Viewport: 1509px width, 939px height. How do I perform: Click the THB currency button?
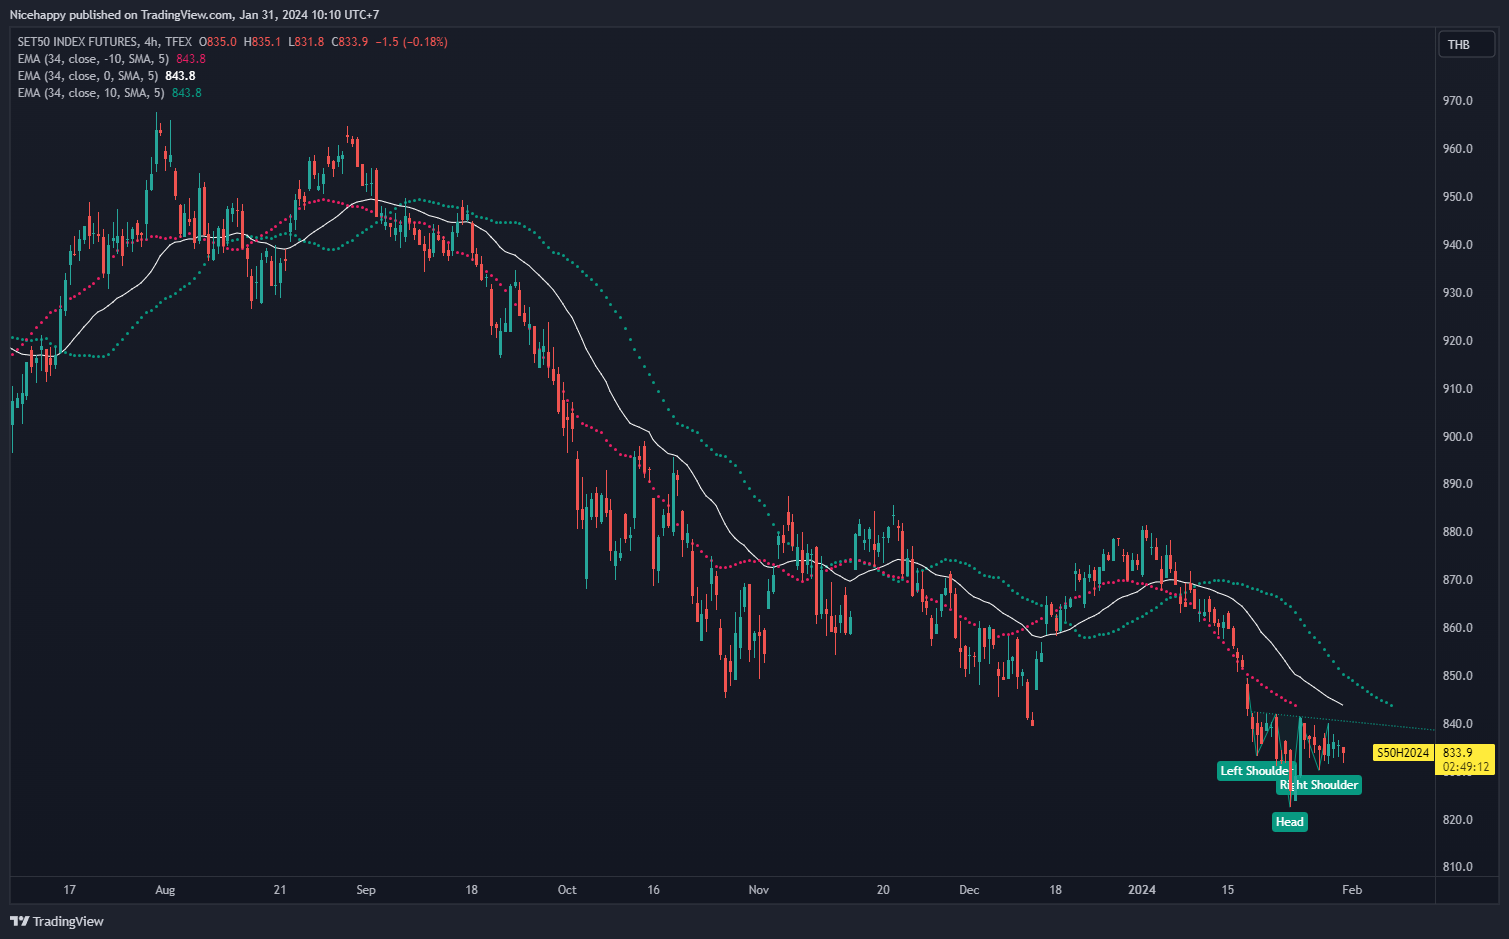pos(1466,44)
